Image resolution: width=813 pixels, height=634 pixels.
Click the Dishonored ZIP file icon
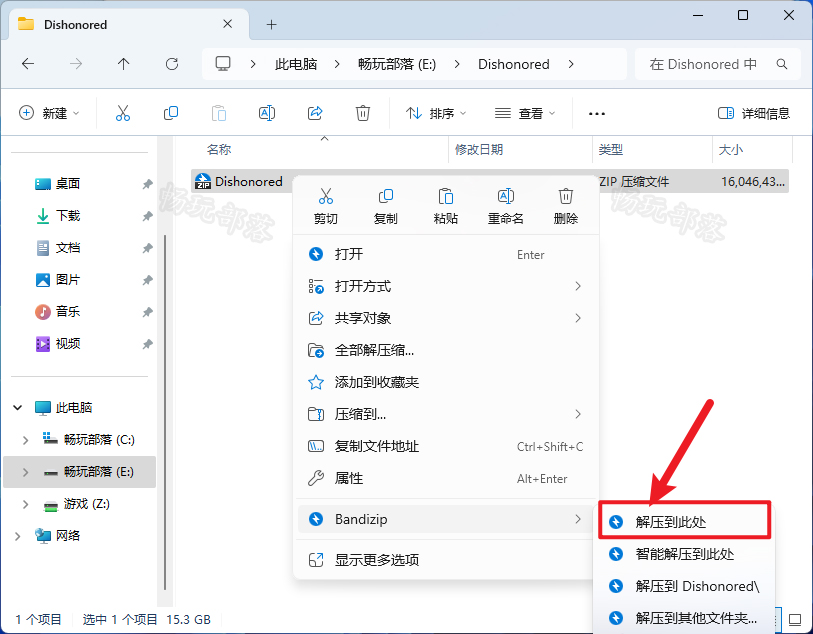(203, 181)
